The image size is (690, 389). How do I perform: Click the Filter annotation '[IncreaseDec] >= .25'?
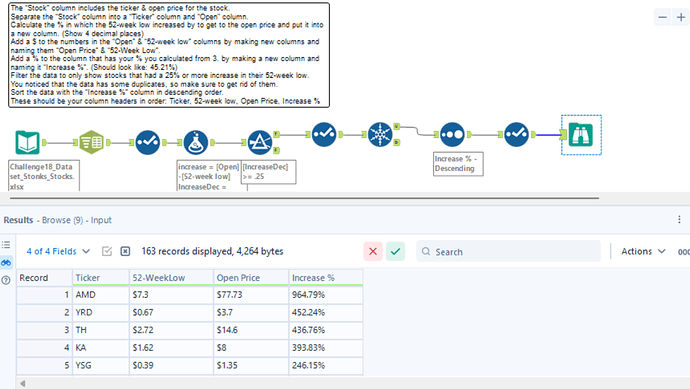[268, 172]
